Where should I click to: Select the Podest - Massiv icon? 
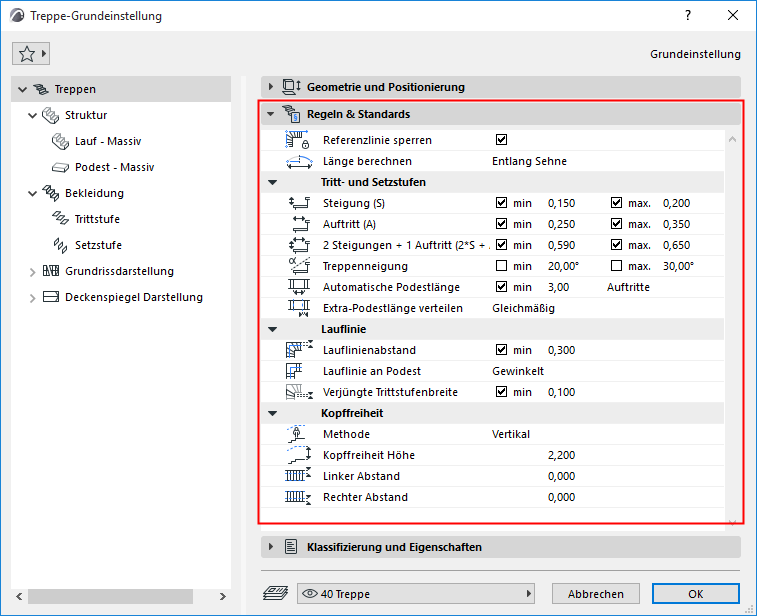(60, 168)
